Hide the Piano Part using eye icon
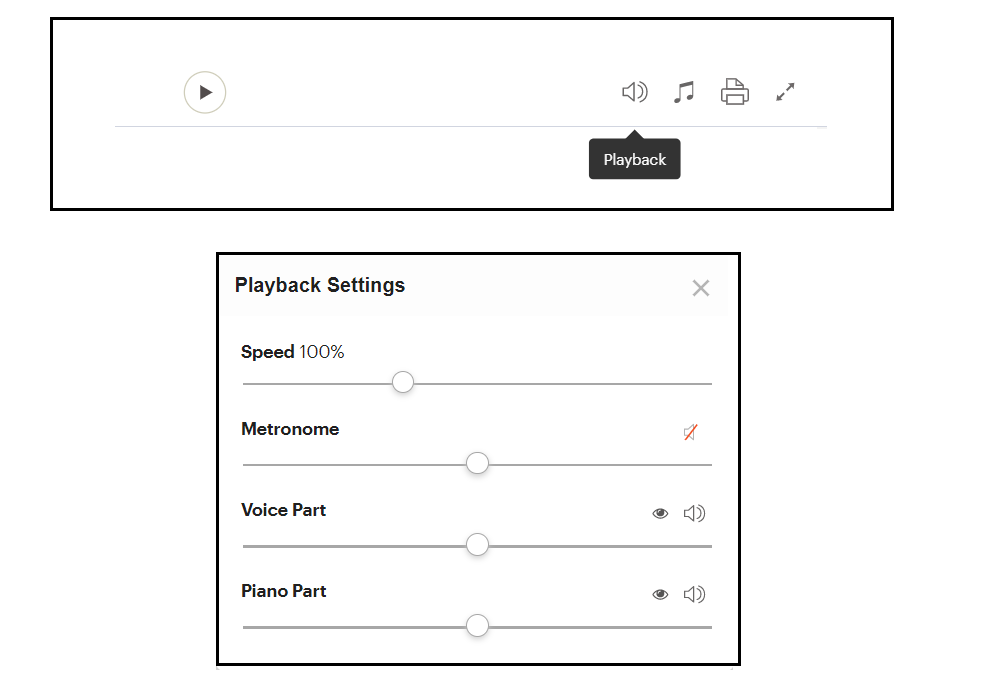The height and width of the screenshot is (681, 998). point(660,594)
